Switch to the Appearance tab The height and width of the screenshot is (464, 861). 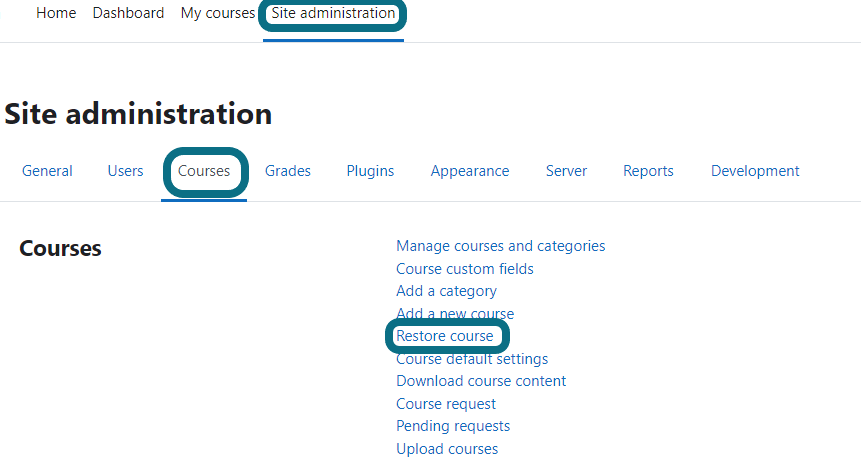470,171
